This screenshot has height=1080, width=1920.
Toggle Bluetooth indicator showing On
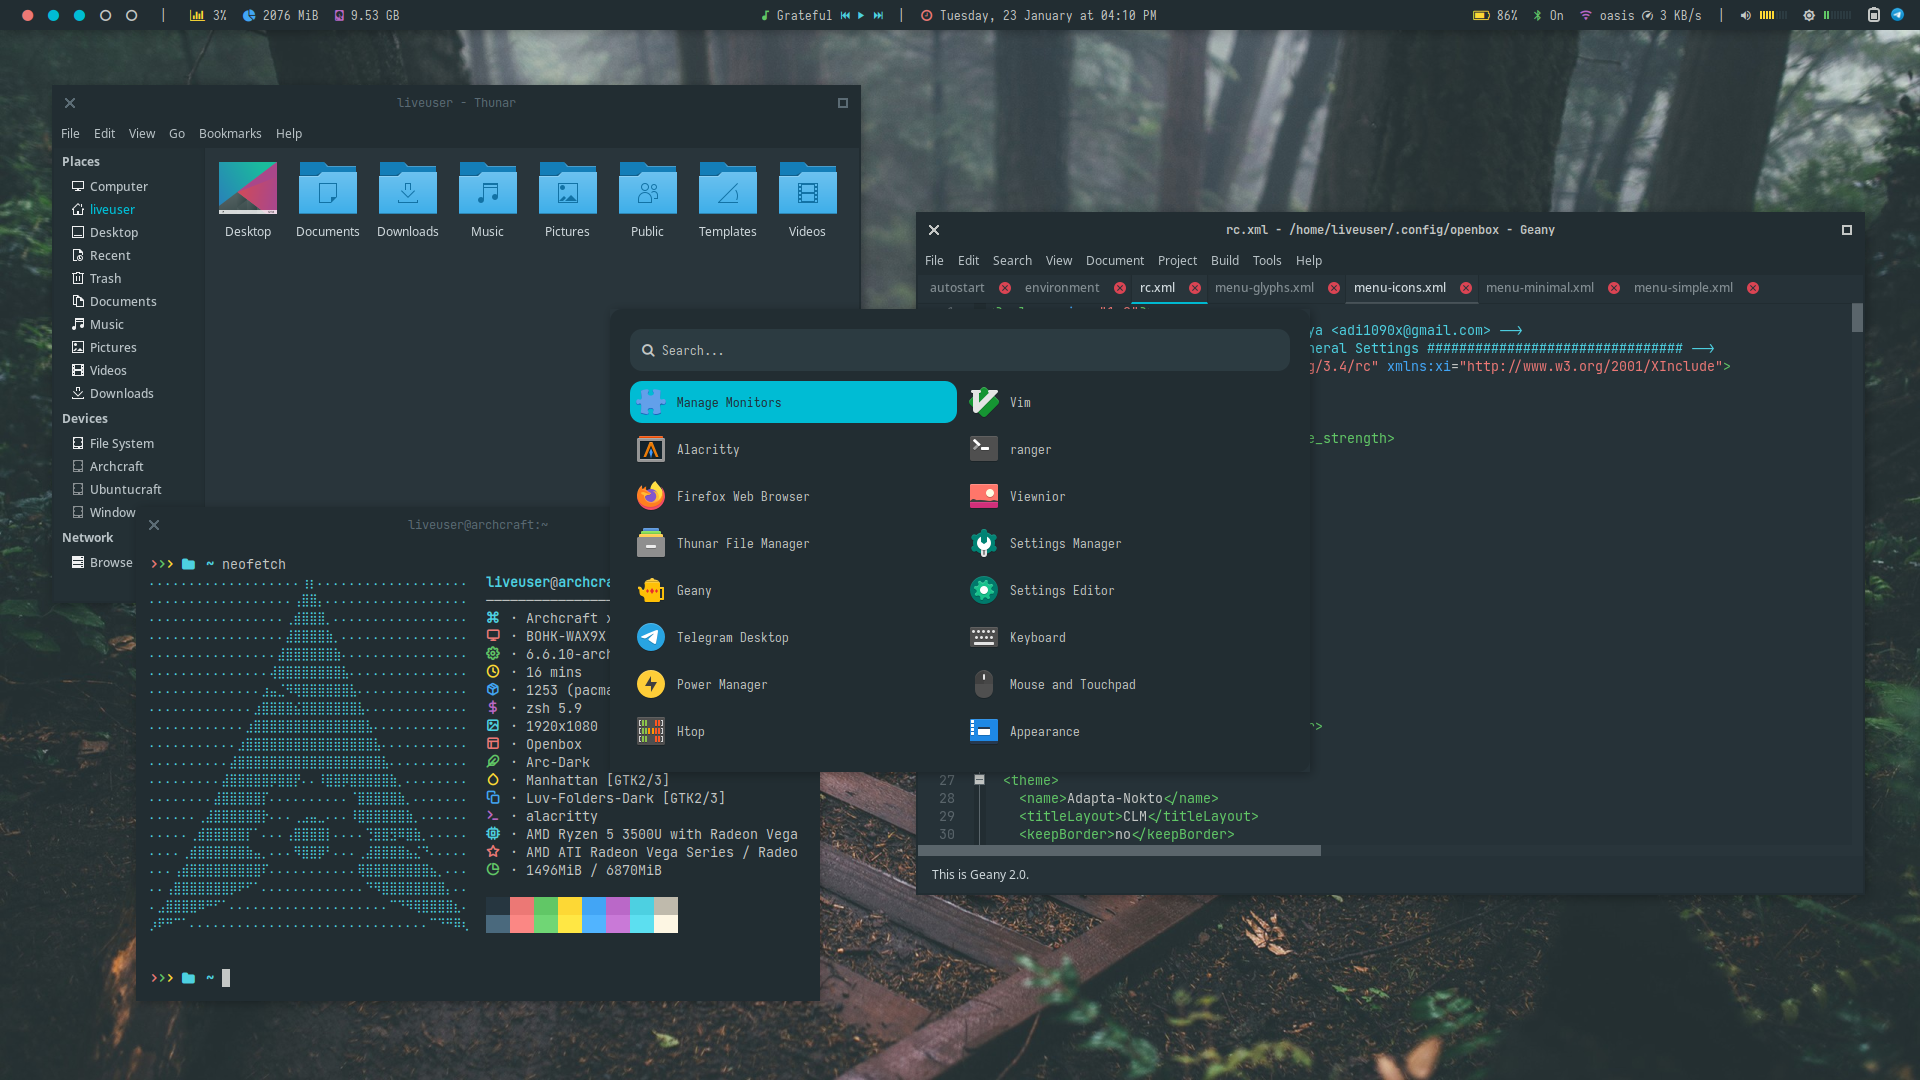1548,15
